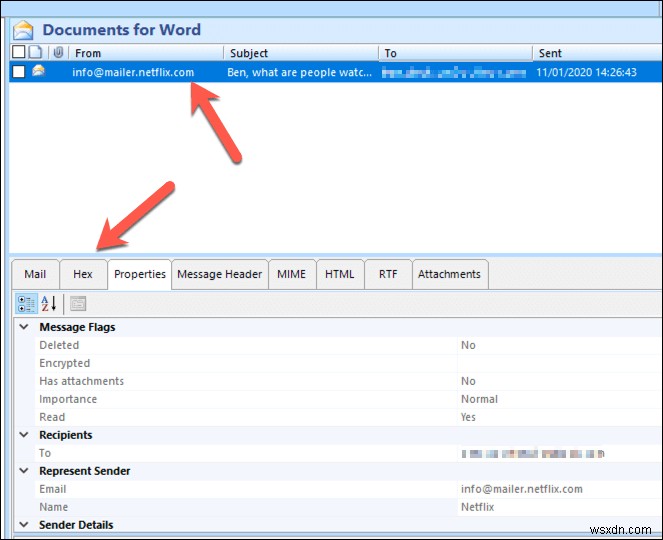
Task: Check the box for the Netflix email row
Action: click(19, 72)
